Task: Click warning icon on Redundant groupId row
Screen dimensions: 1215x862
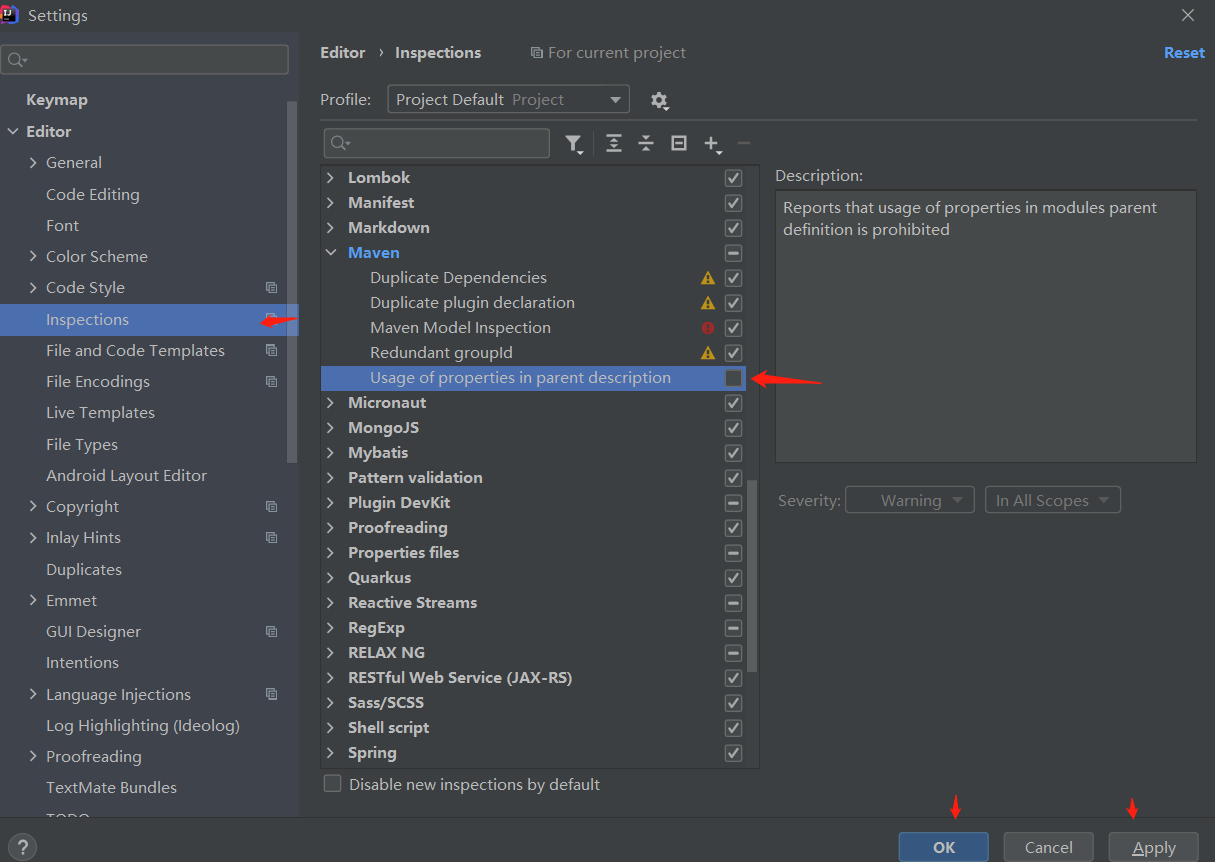Action: (708, 353)
